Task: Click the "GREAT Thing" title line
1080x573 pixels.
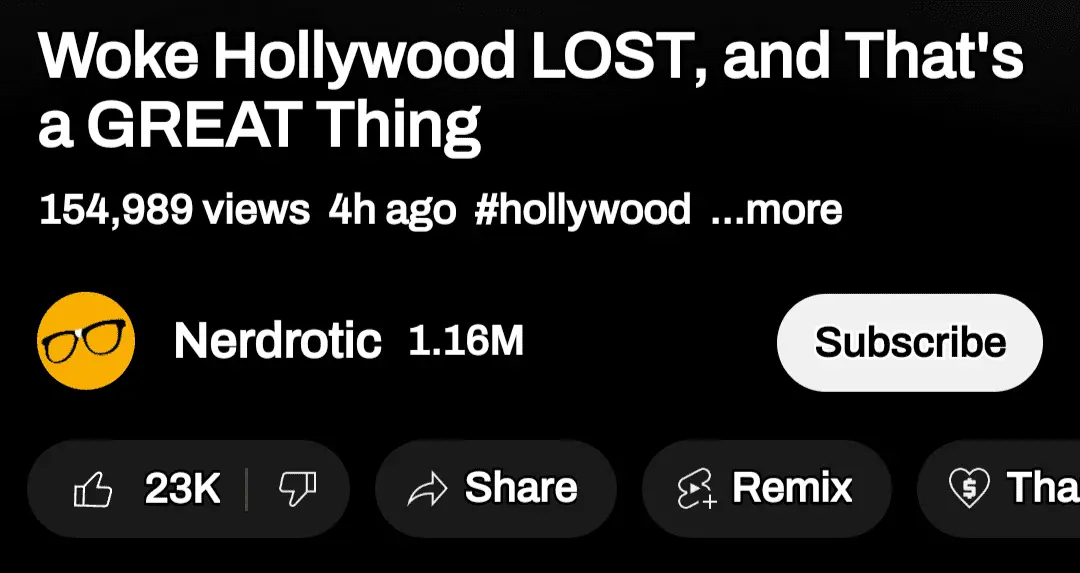Action: click(x=260, y=127)
